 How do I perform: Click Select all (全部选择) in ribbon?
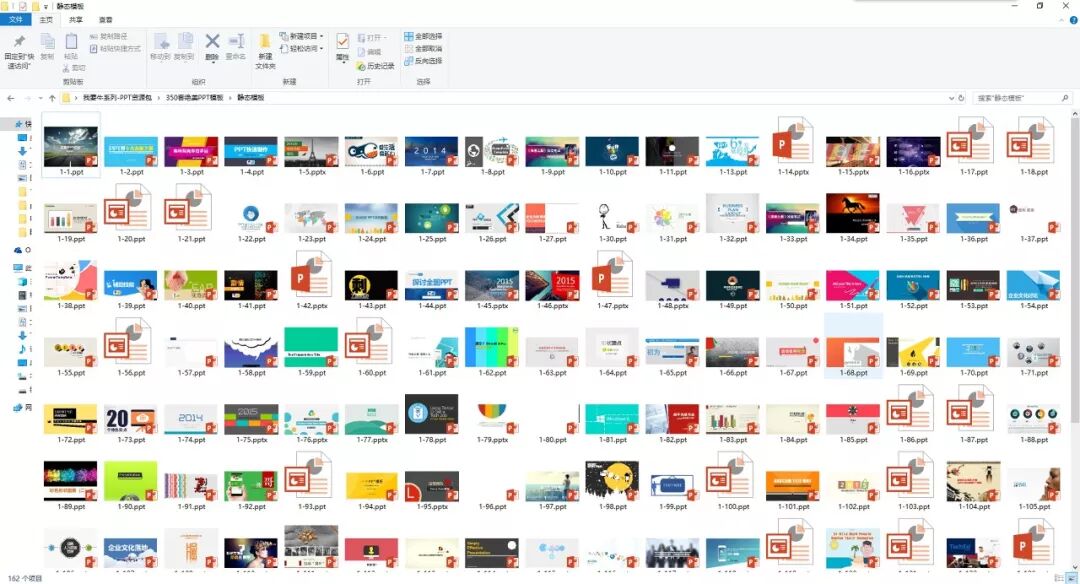[x=423, y=36]
